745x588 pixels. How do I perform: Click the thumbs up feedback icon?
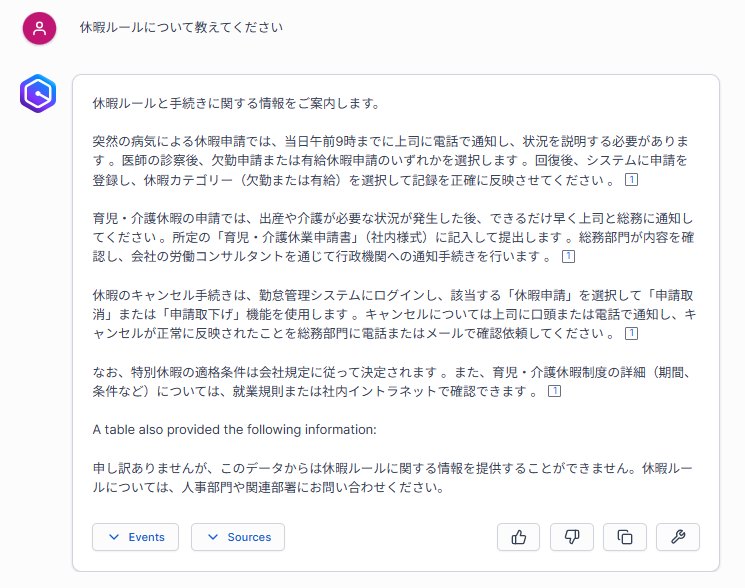point(518,537)
